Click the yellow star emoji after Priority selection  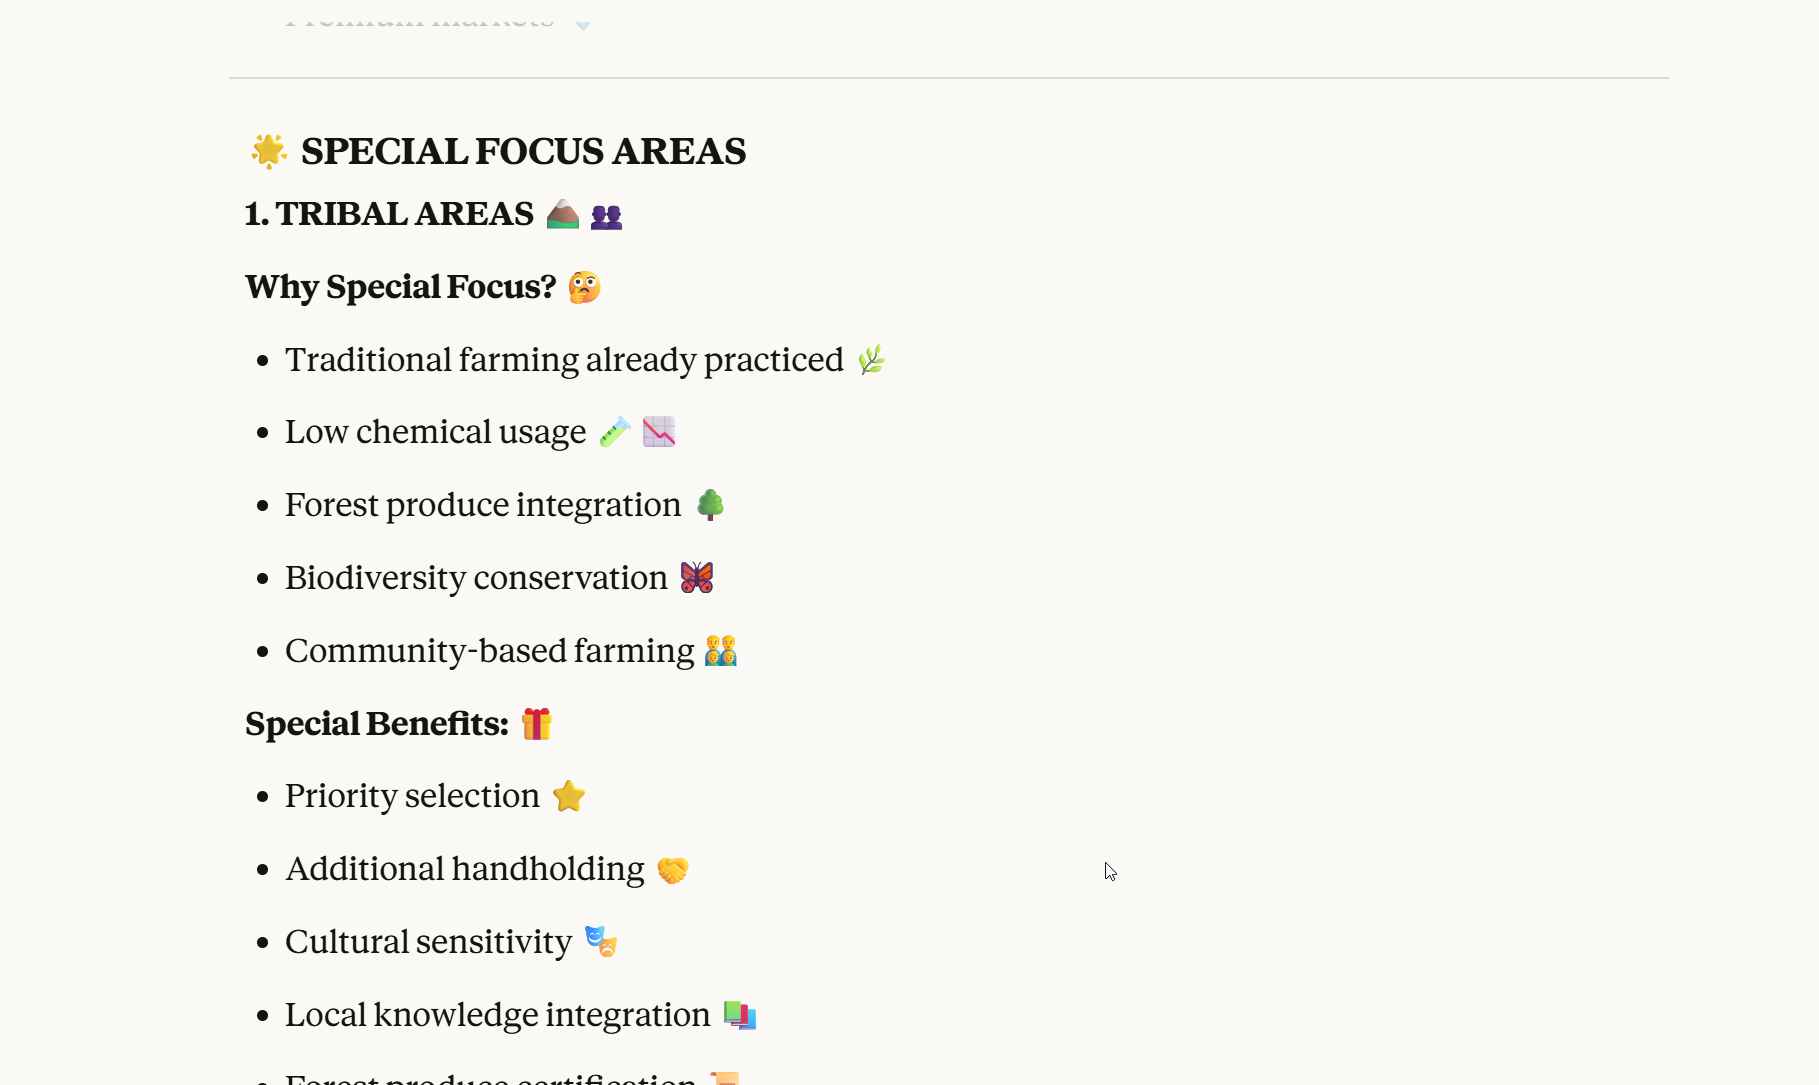[x=569, y=796]
